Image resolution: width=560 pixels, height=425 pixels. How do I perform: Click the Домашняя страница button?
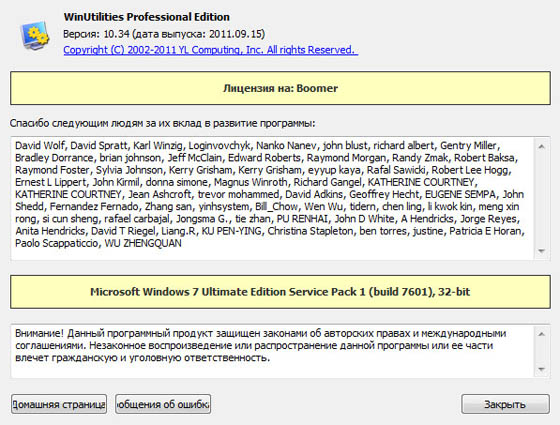coord(59,404)
